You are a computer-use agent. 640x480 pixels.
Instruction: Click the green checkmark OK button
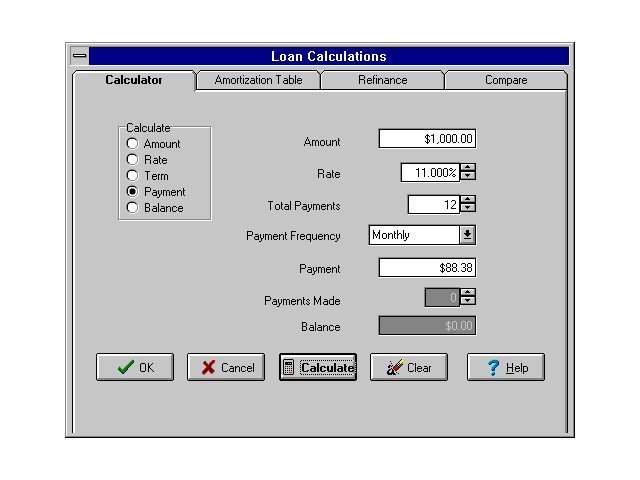(135, 367)
